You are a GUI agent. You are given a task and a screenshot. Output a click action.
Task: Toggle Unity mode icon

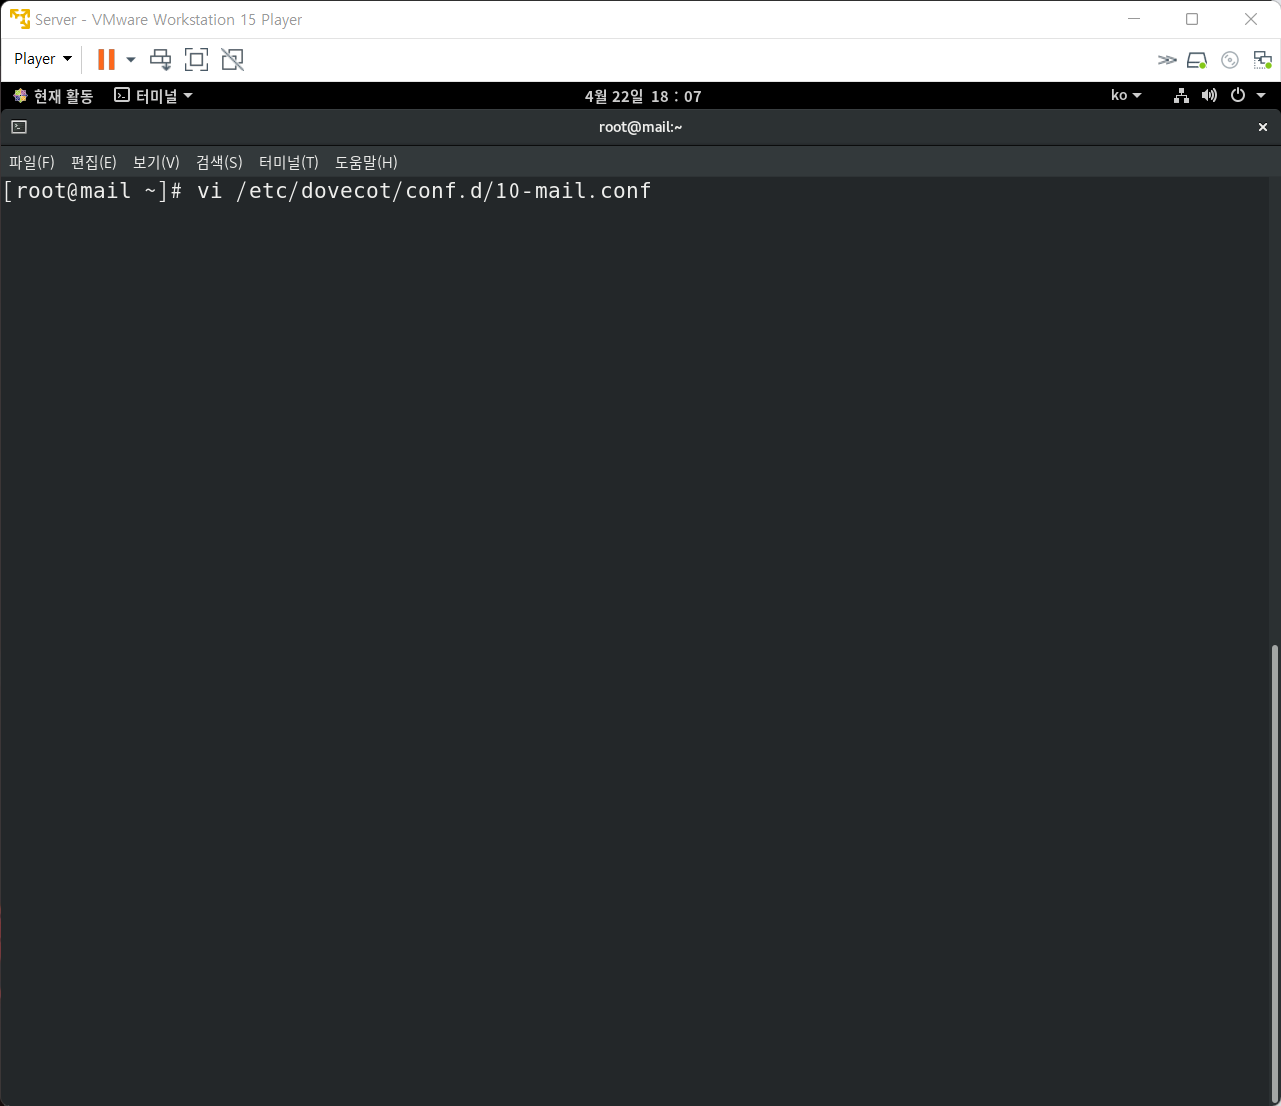click(232, 60)
